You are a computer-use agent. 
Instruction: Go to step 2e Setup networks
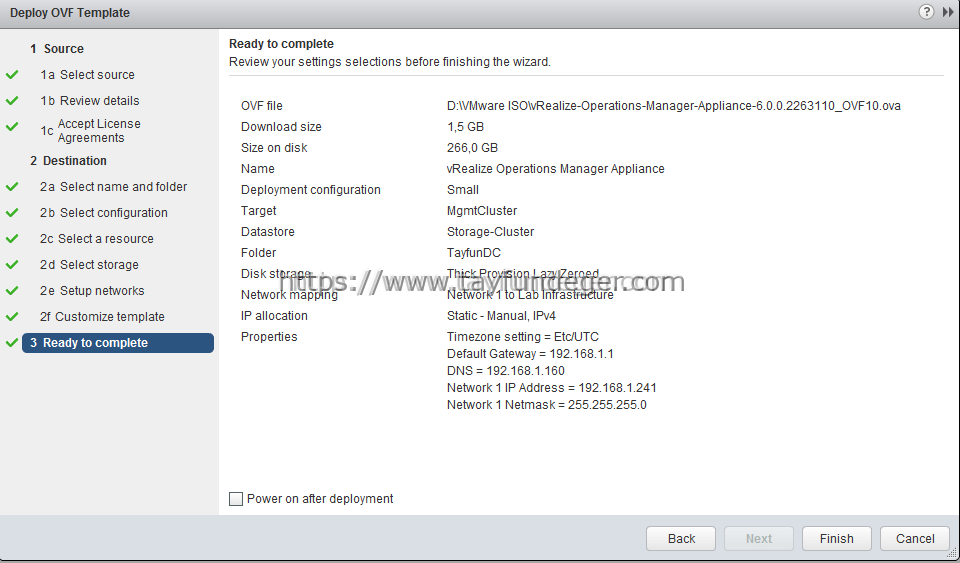[92, 291]
